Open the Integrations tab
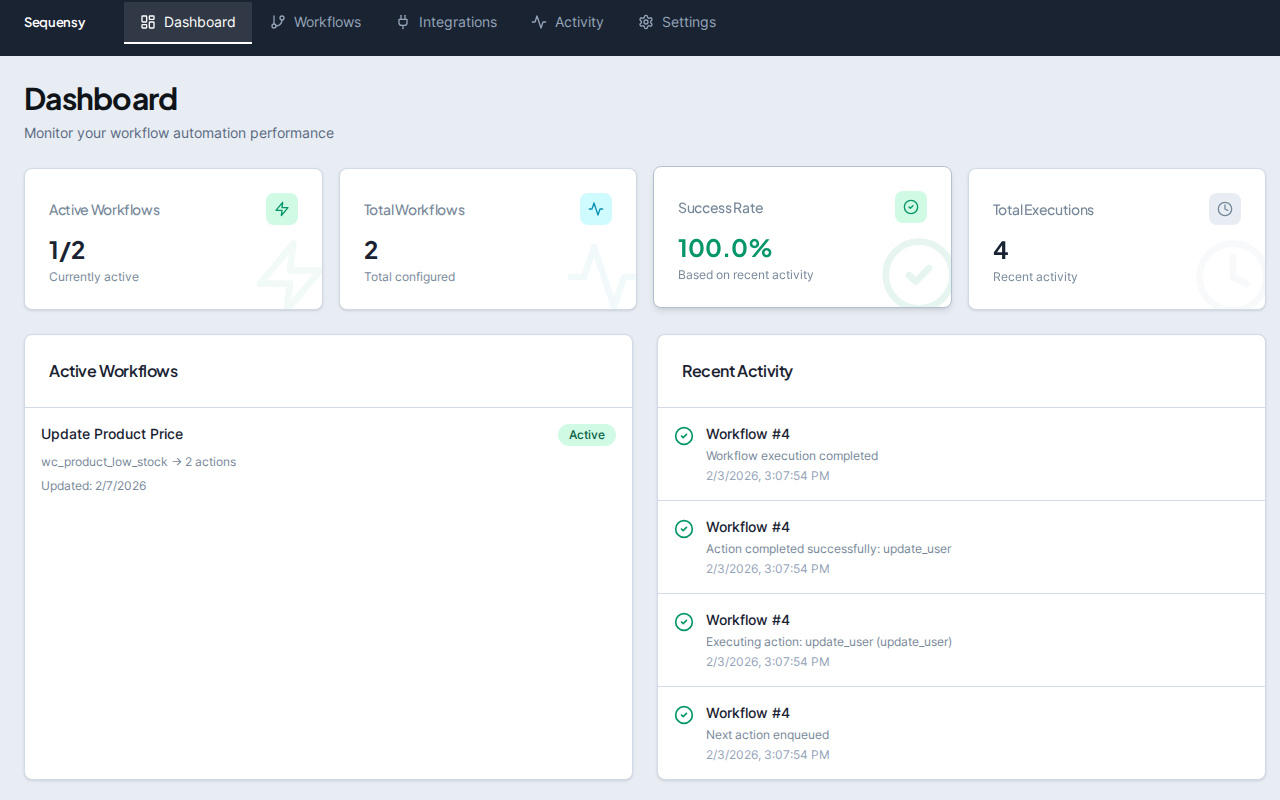 coord(446,22)
